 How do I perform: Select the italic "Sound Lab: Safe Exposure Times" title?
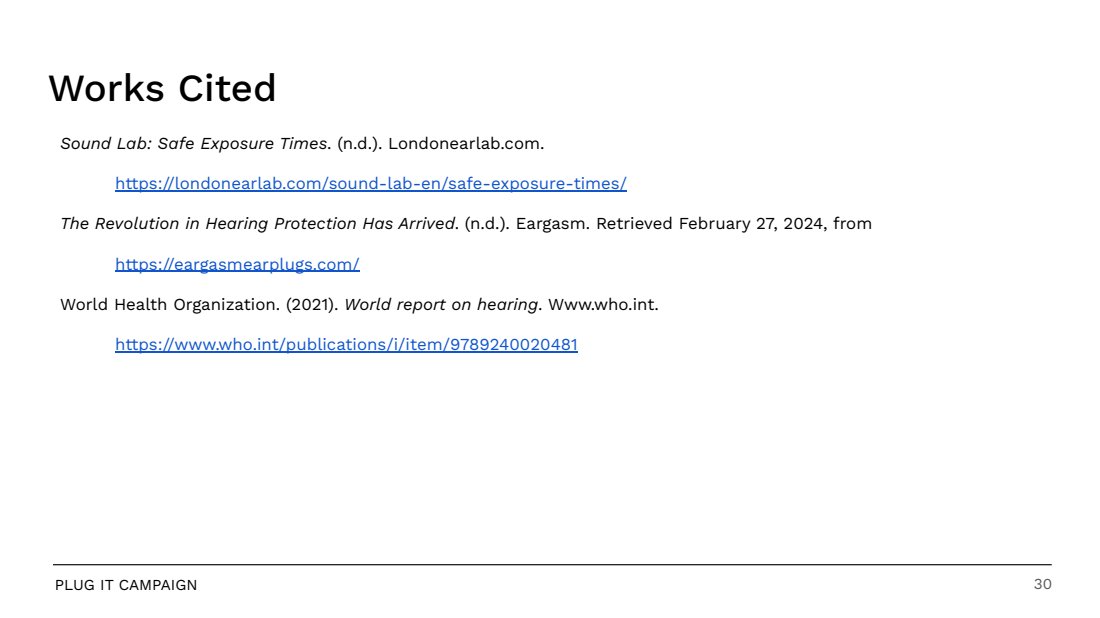coord(194,144)
